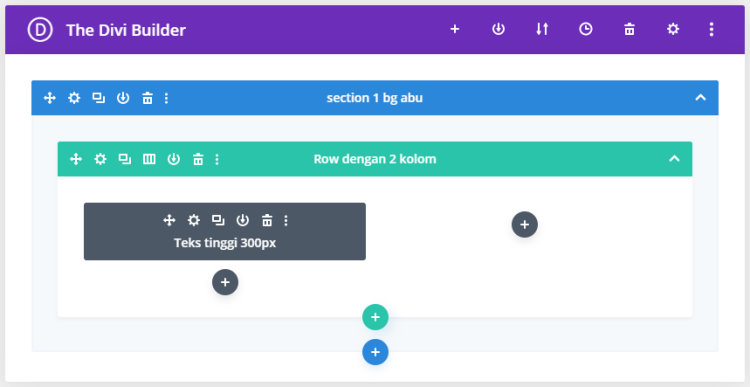Open header three-dot more options menu
This screenshot has width=750, height=387.
point(712,30)
